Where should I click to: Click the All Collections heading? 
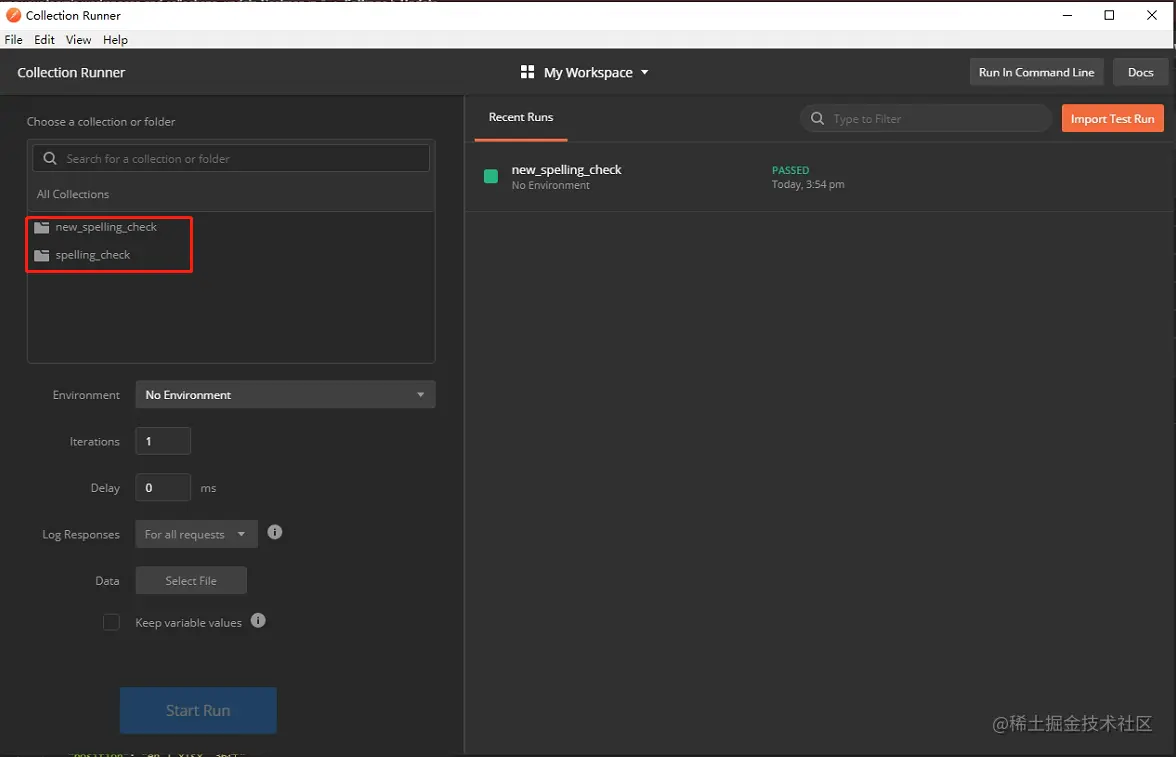[73, 194]
